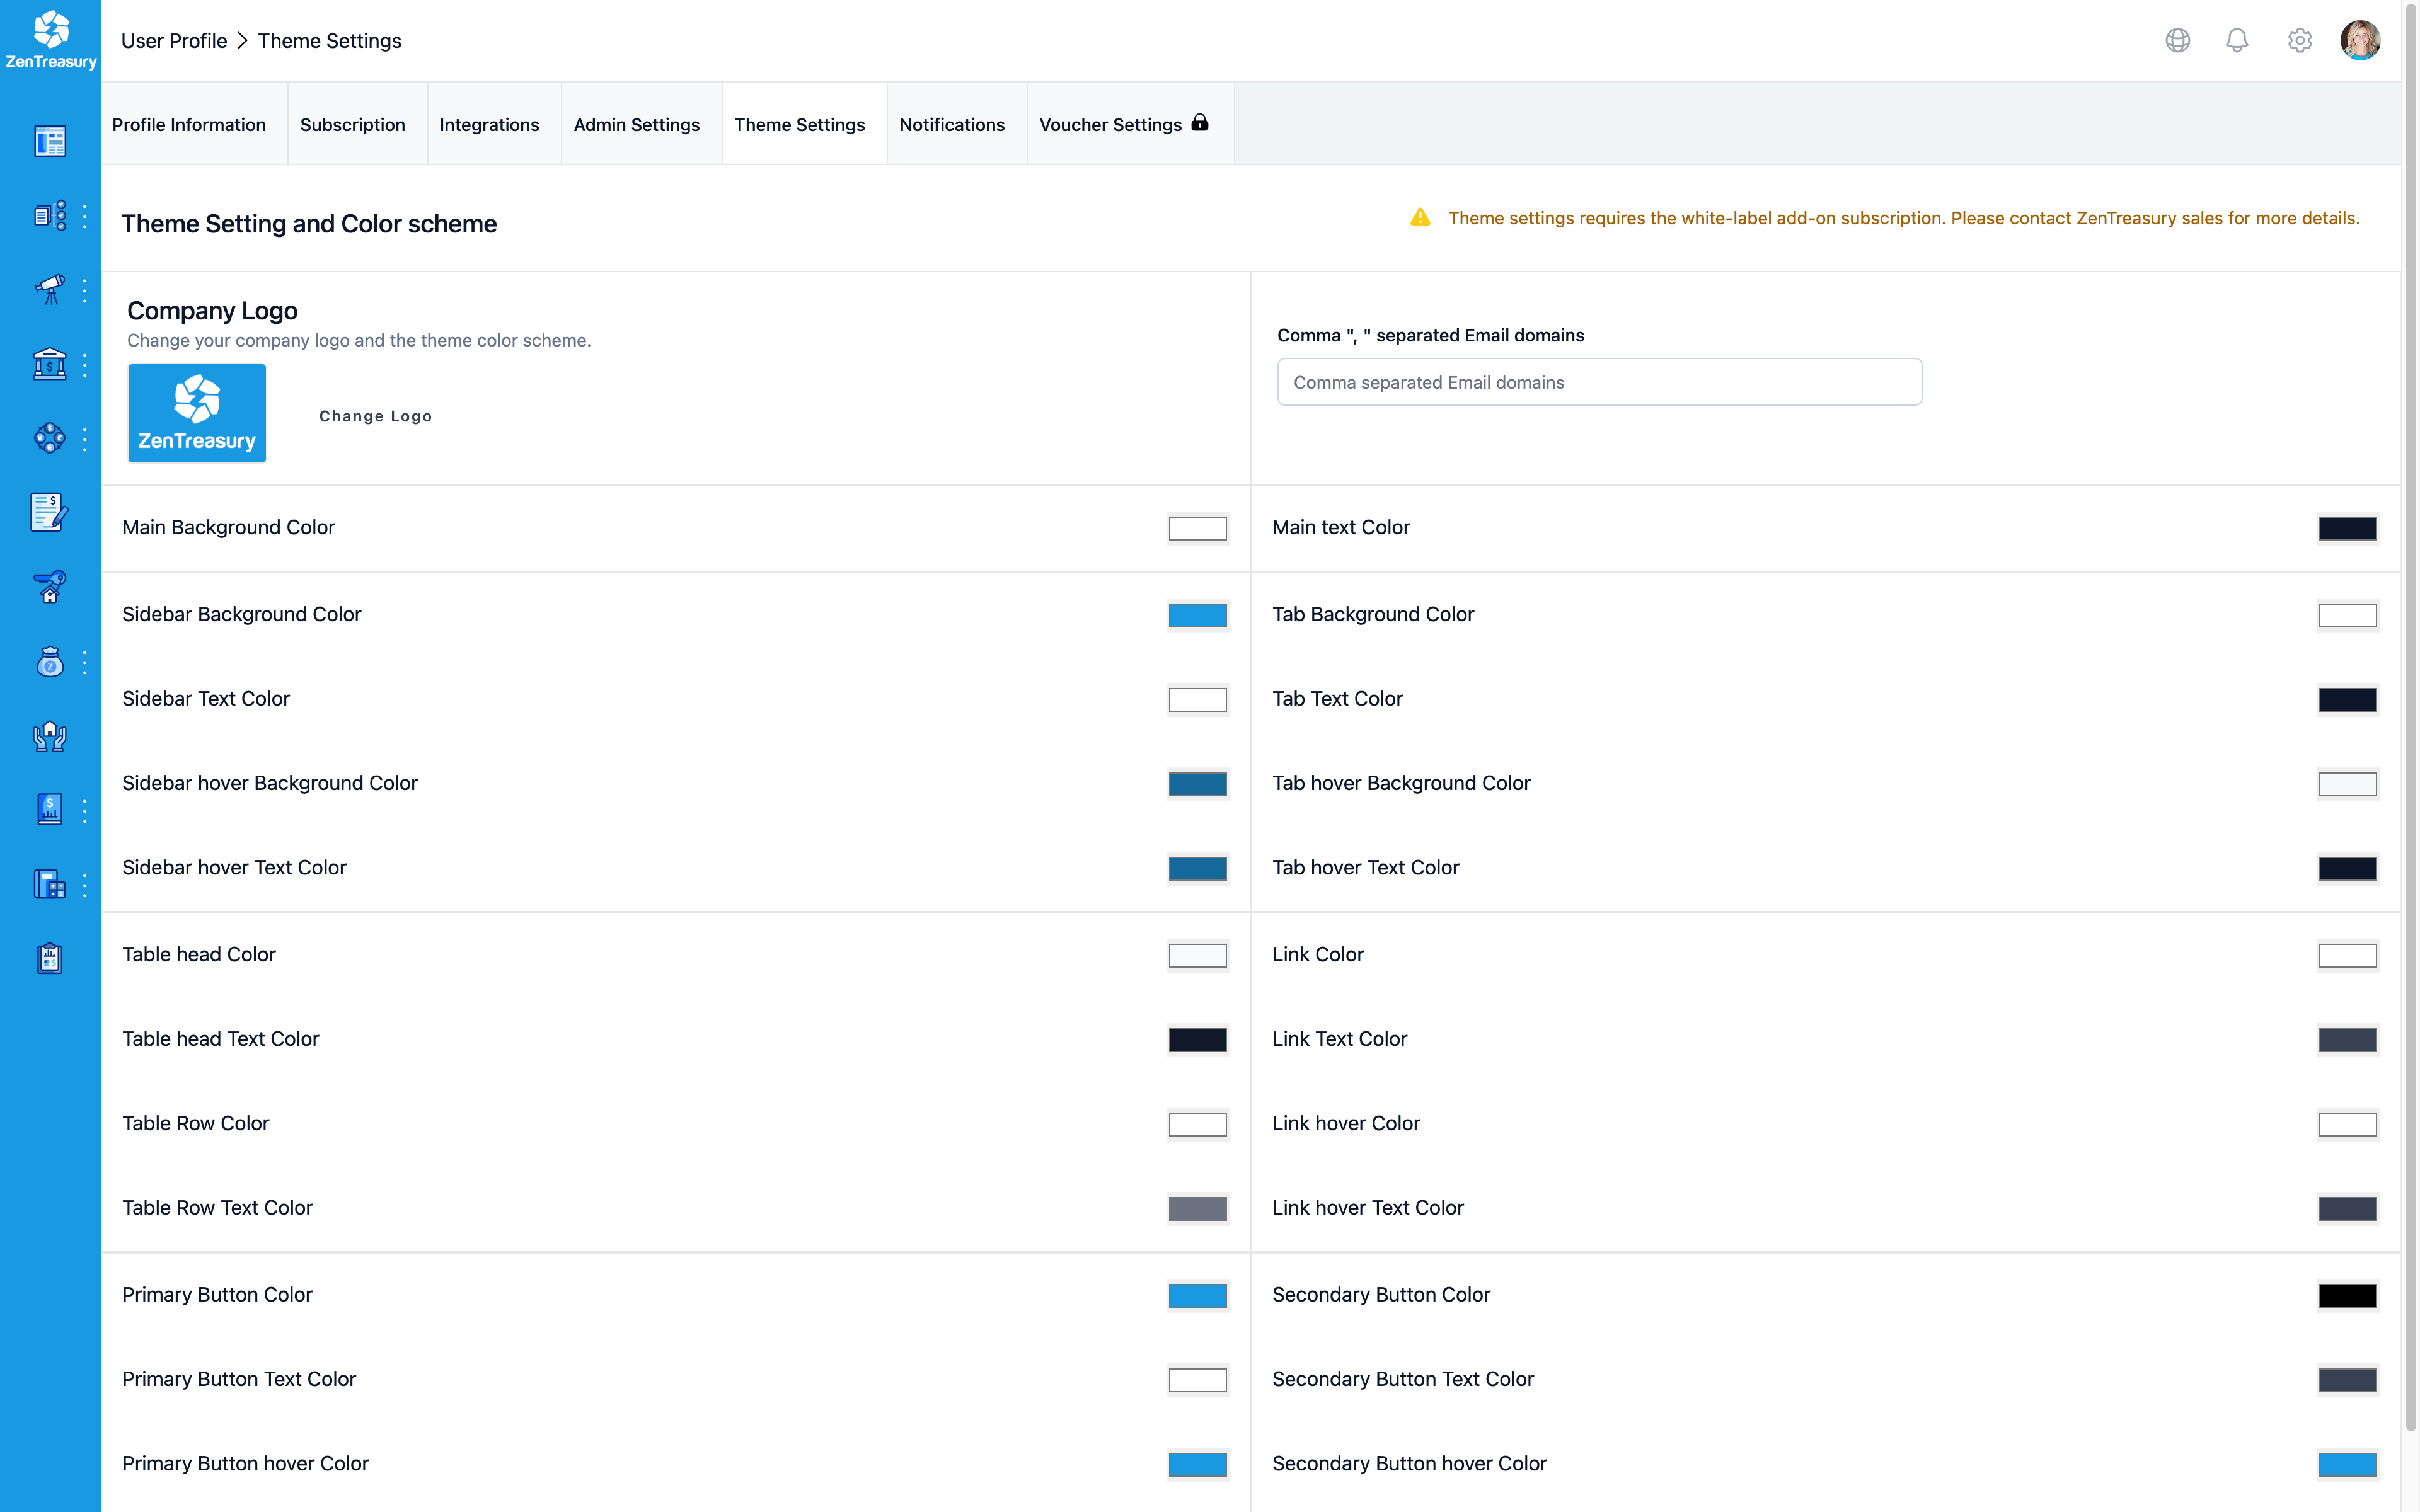Open the Tab Background Color swatch
Screen dimensions: 2420x1512
coord(2347,615)
